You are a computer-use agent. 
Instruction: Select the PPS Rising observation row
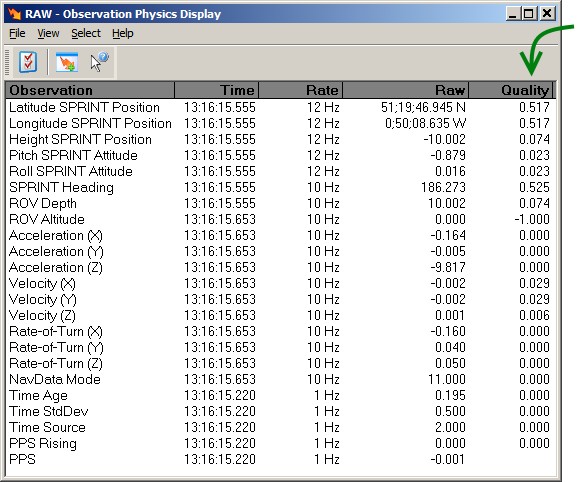pos(280,443)
